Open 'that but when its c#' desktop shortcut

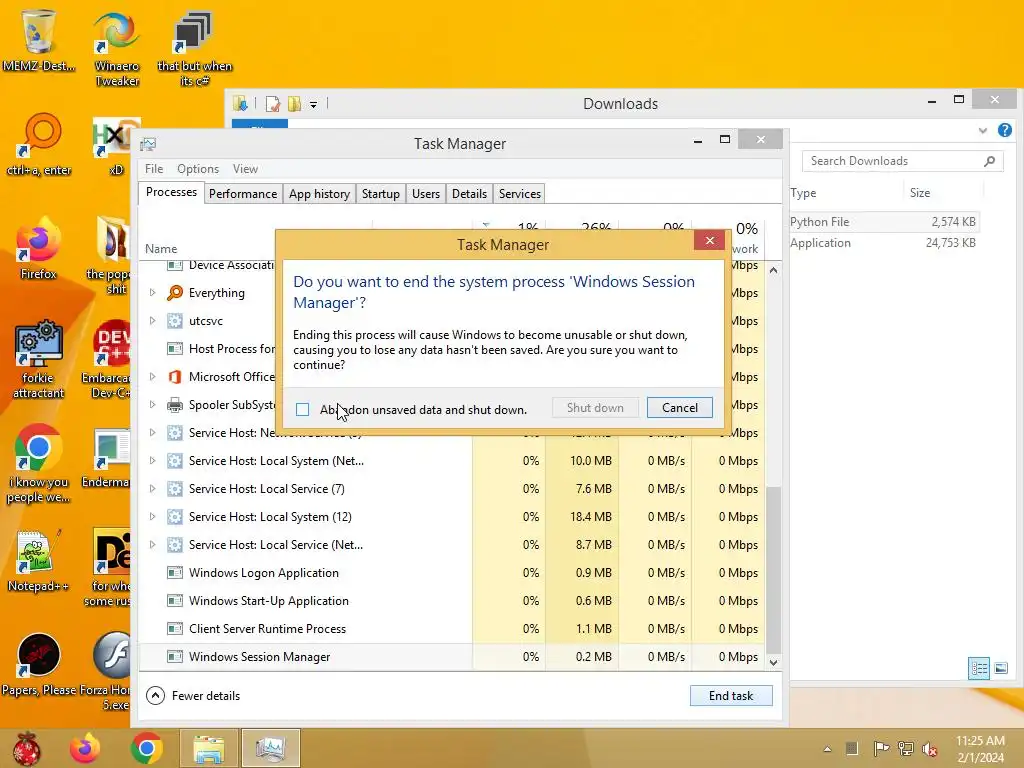195,47
